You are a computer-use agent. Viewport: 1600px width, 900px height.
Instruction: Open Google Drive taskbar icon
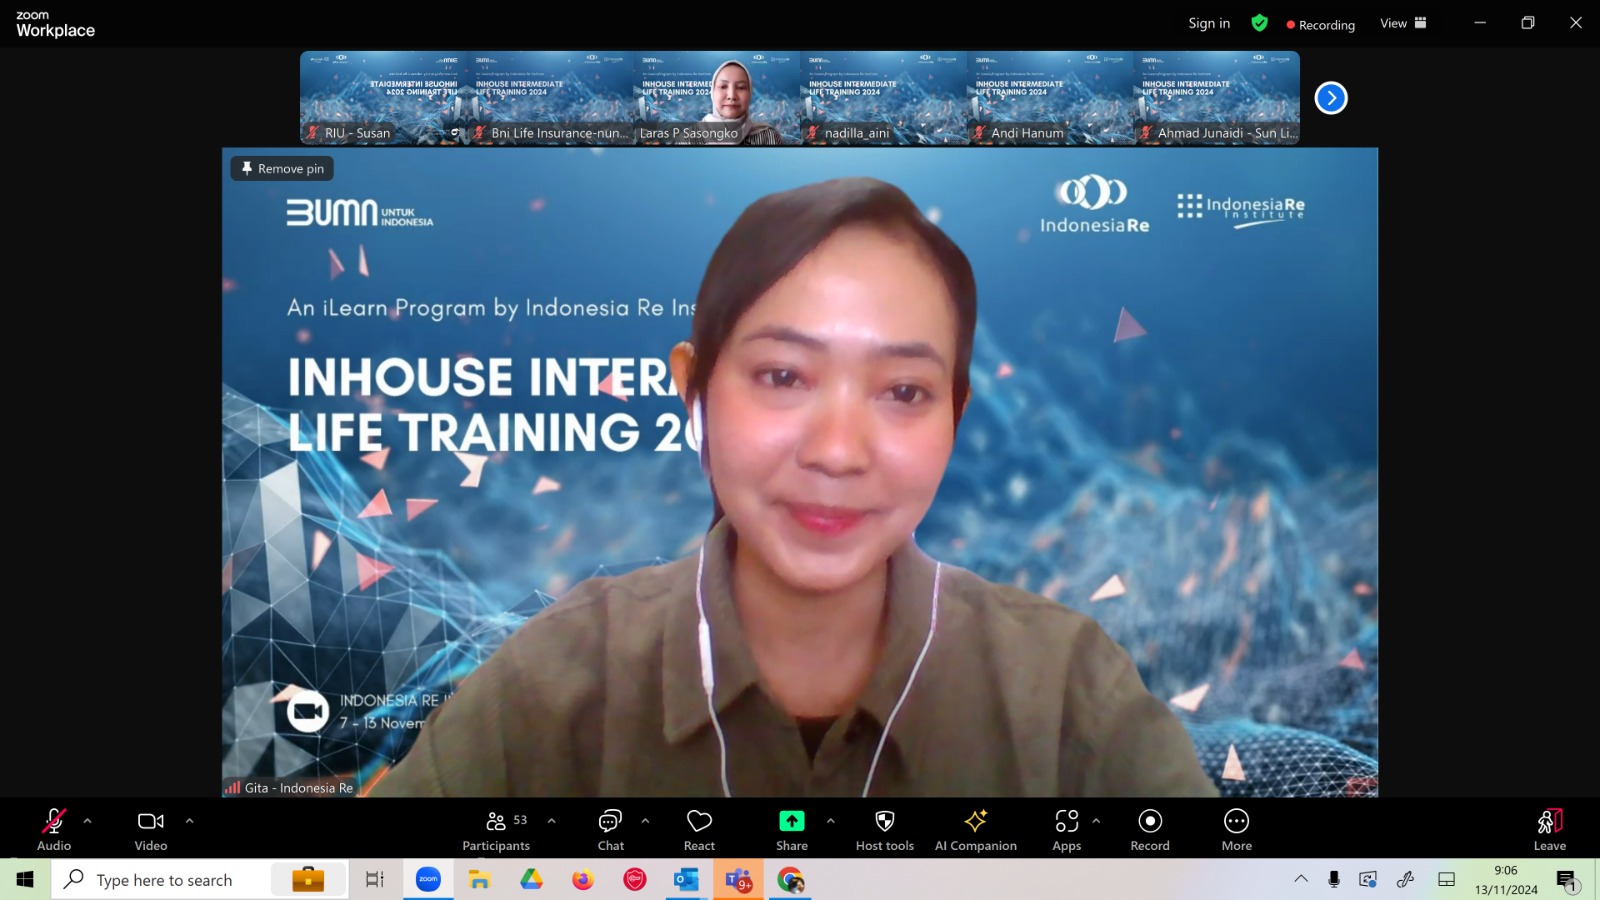click(x=531, y=880)
